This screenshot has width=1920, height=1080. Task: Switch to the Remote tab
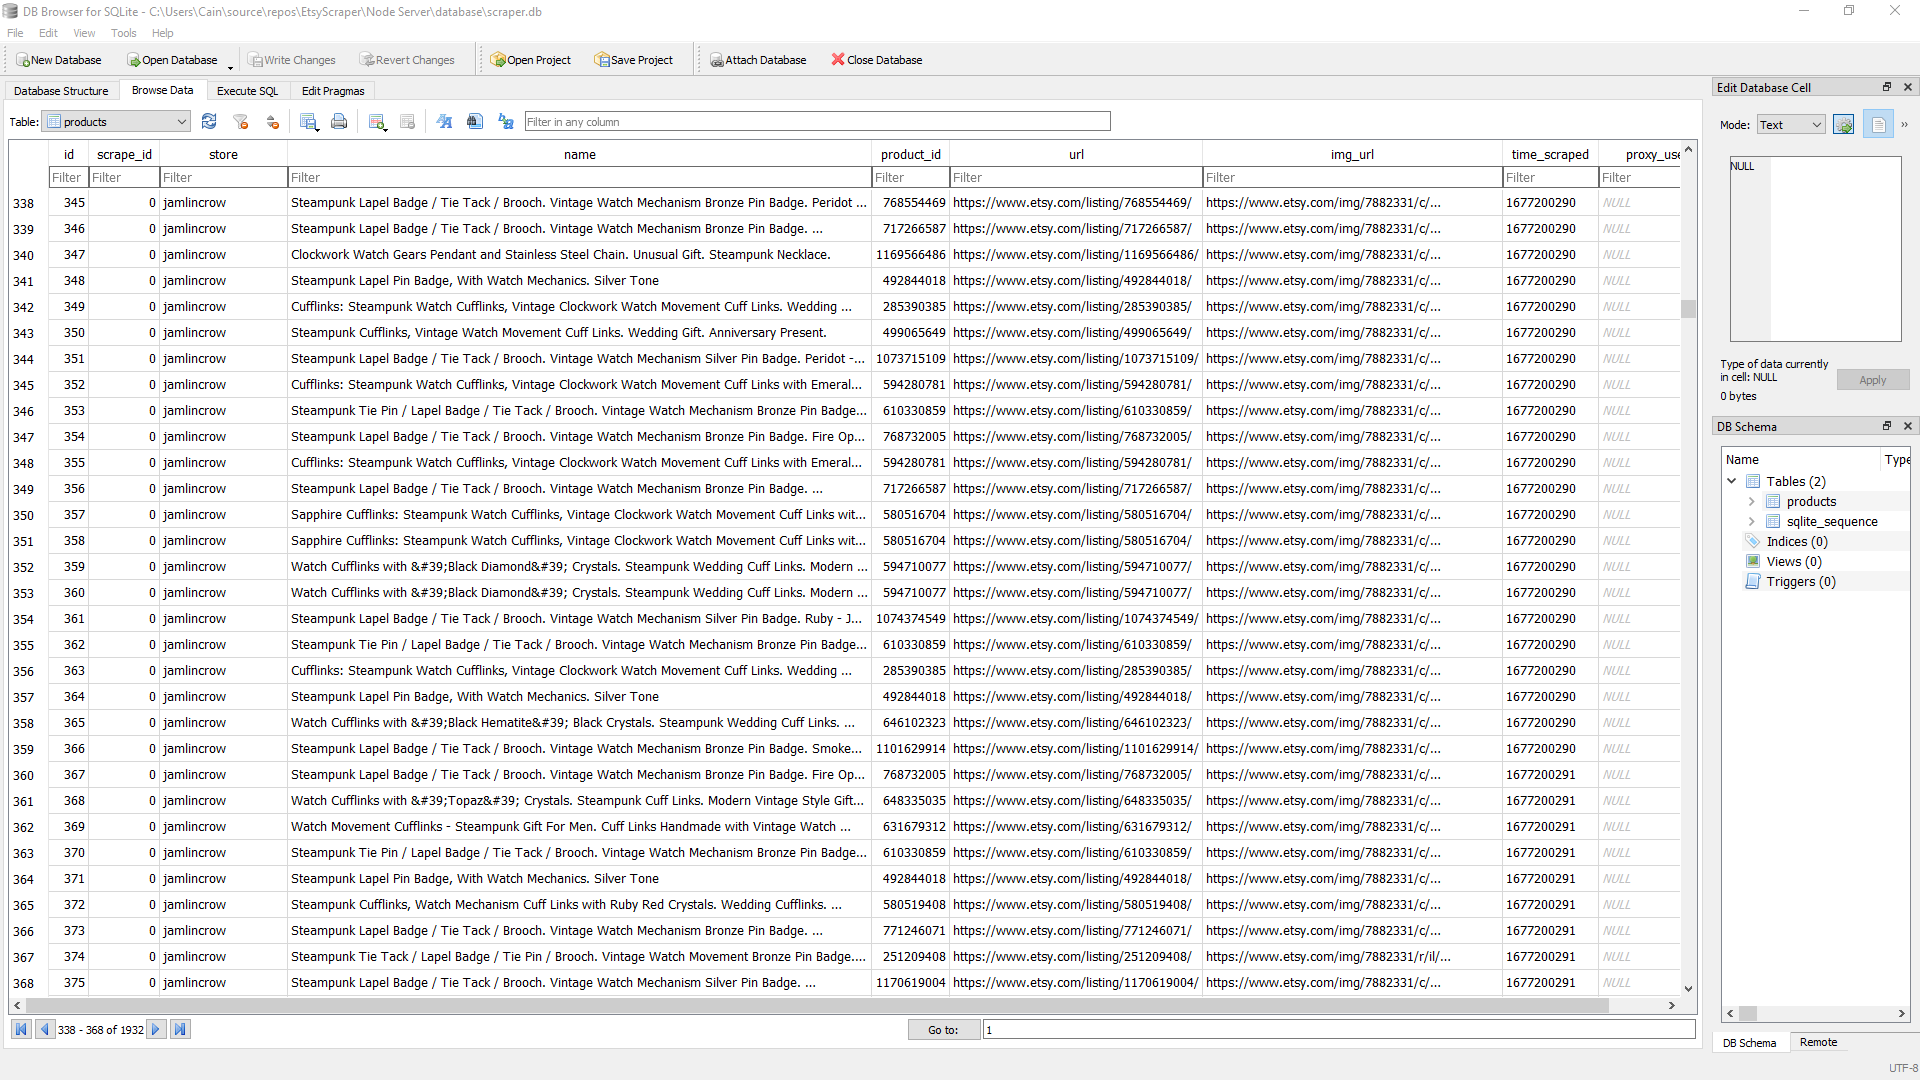click(1818, 1042)
